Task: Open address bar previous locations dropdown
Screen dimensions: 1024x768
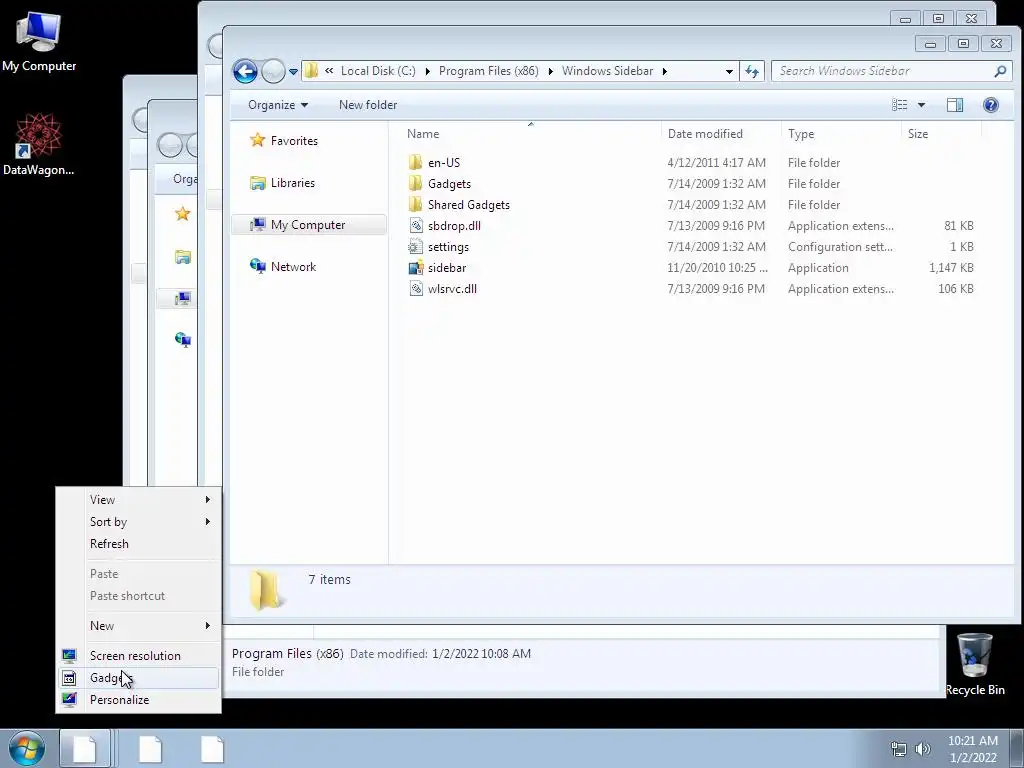Action: pos(729,71)
